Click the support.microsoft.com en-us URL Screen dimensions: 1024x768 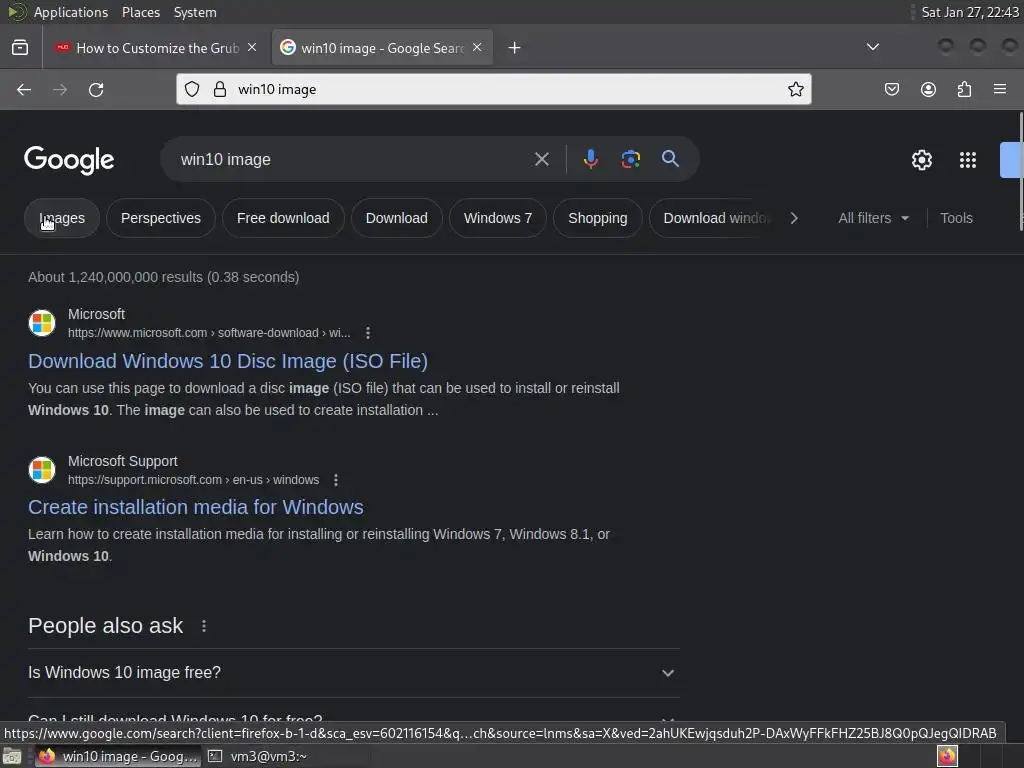tap(193, 480)
